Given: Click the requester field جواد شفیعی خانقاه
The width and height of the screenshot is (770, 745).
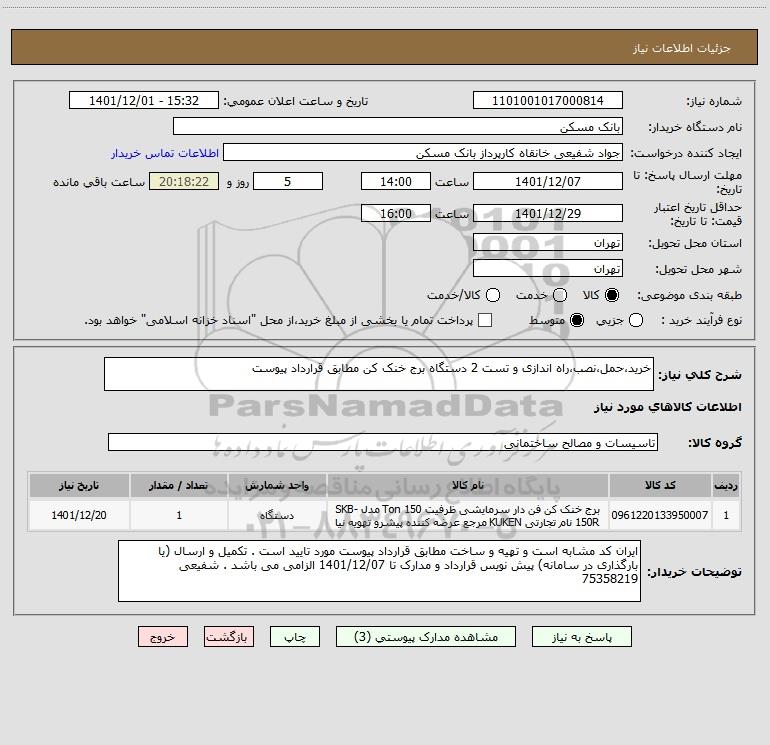Looking at the screenshot, I should coord(423,153).
